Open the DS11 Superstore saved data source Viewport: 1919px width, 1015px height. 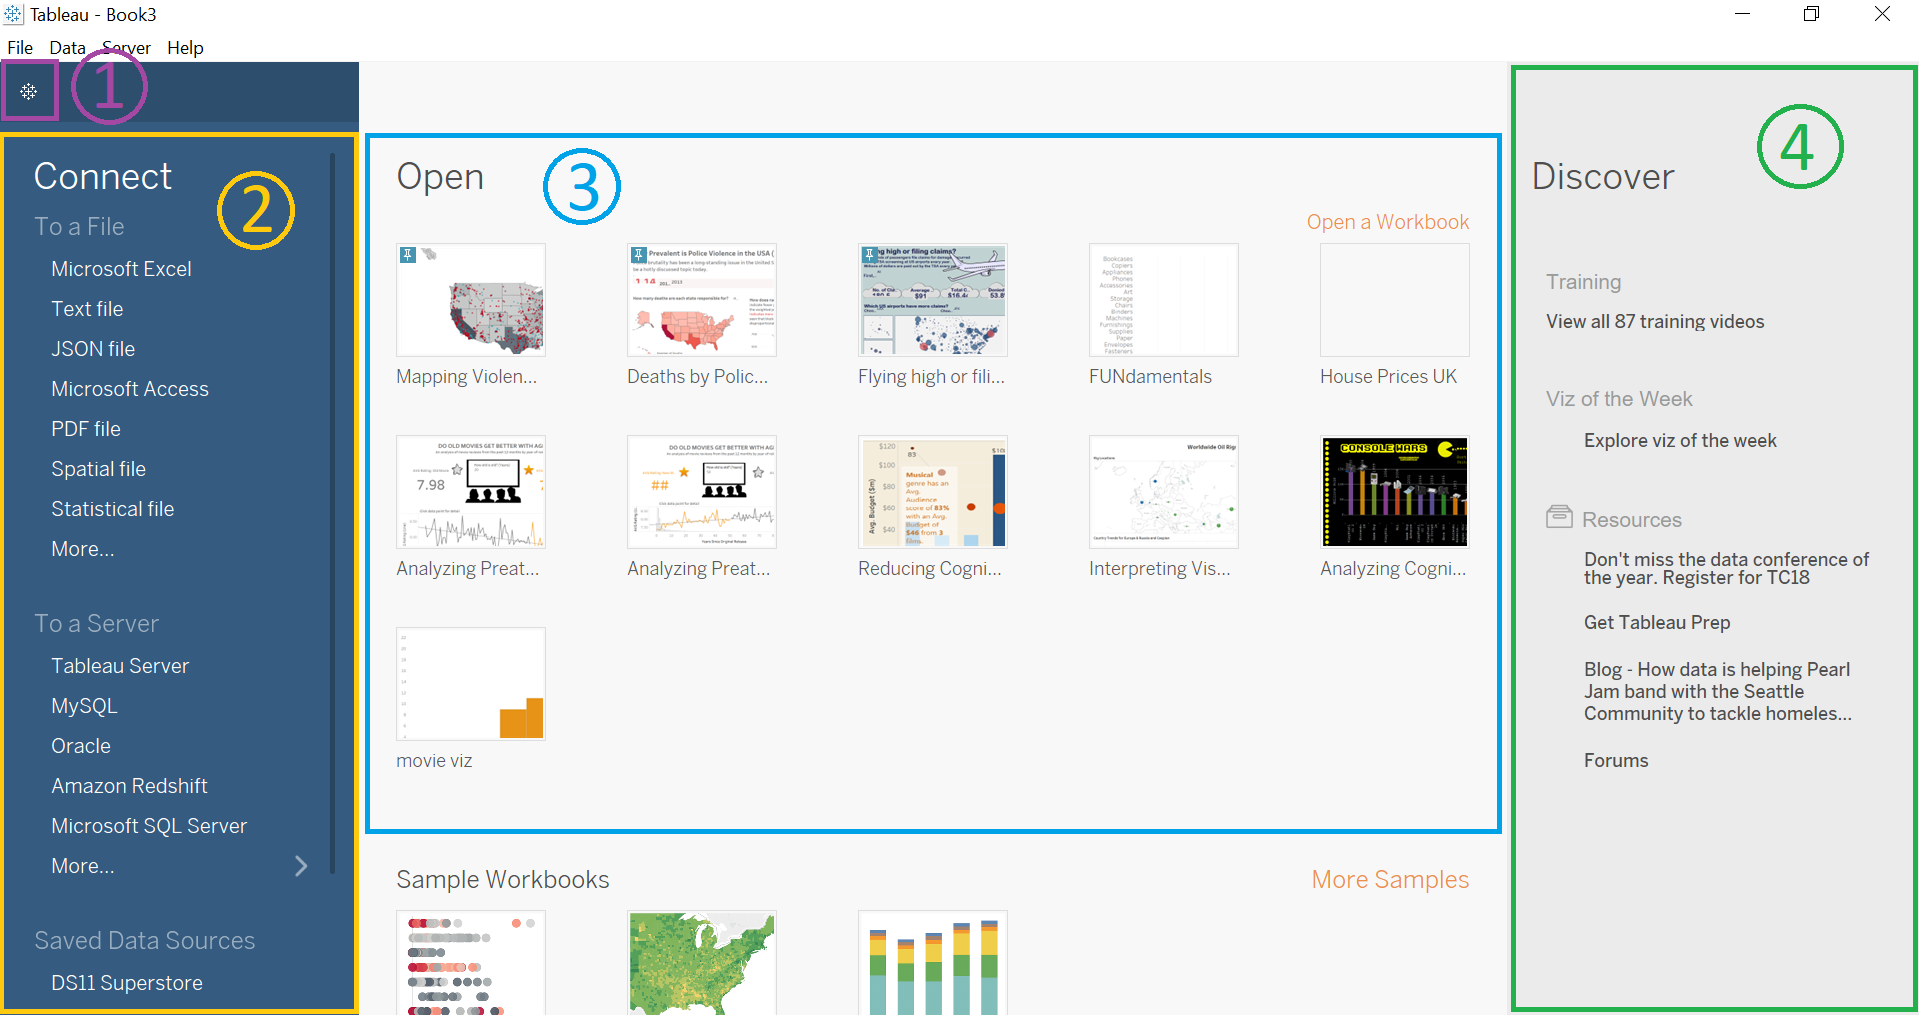point(127,983)
